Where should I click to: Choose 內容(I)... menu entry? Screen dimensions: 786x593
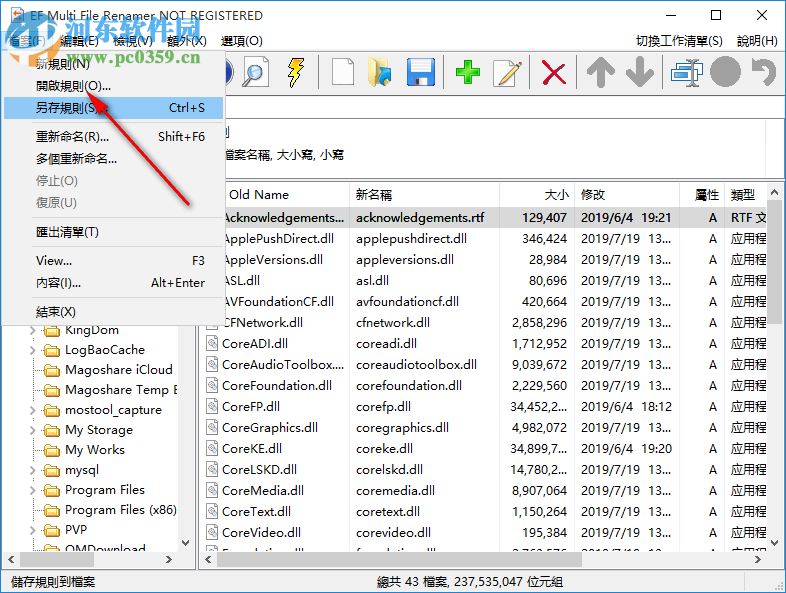pos(113,283)
